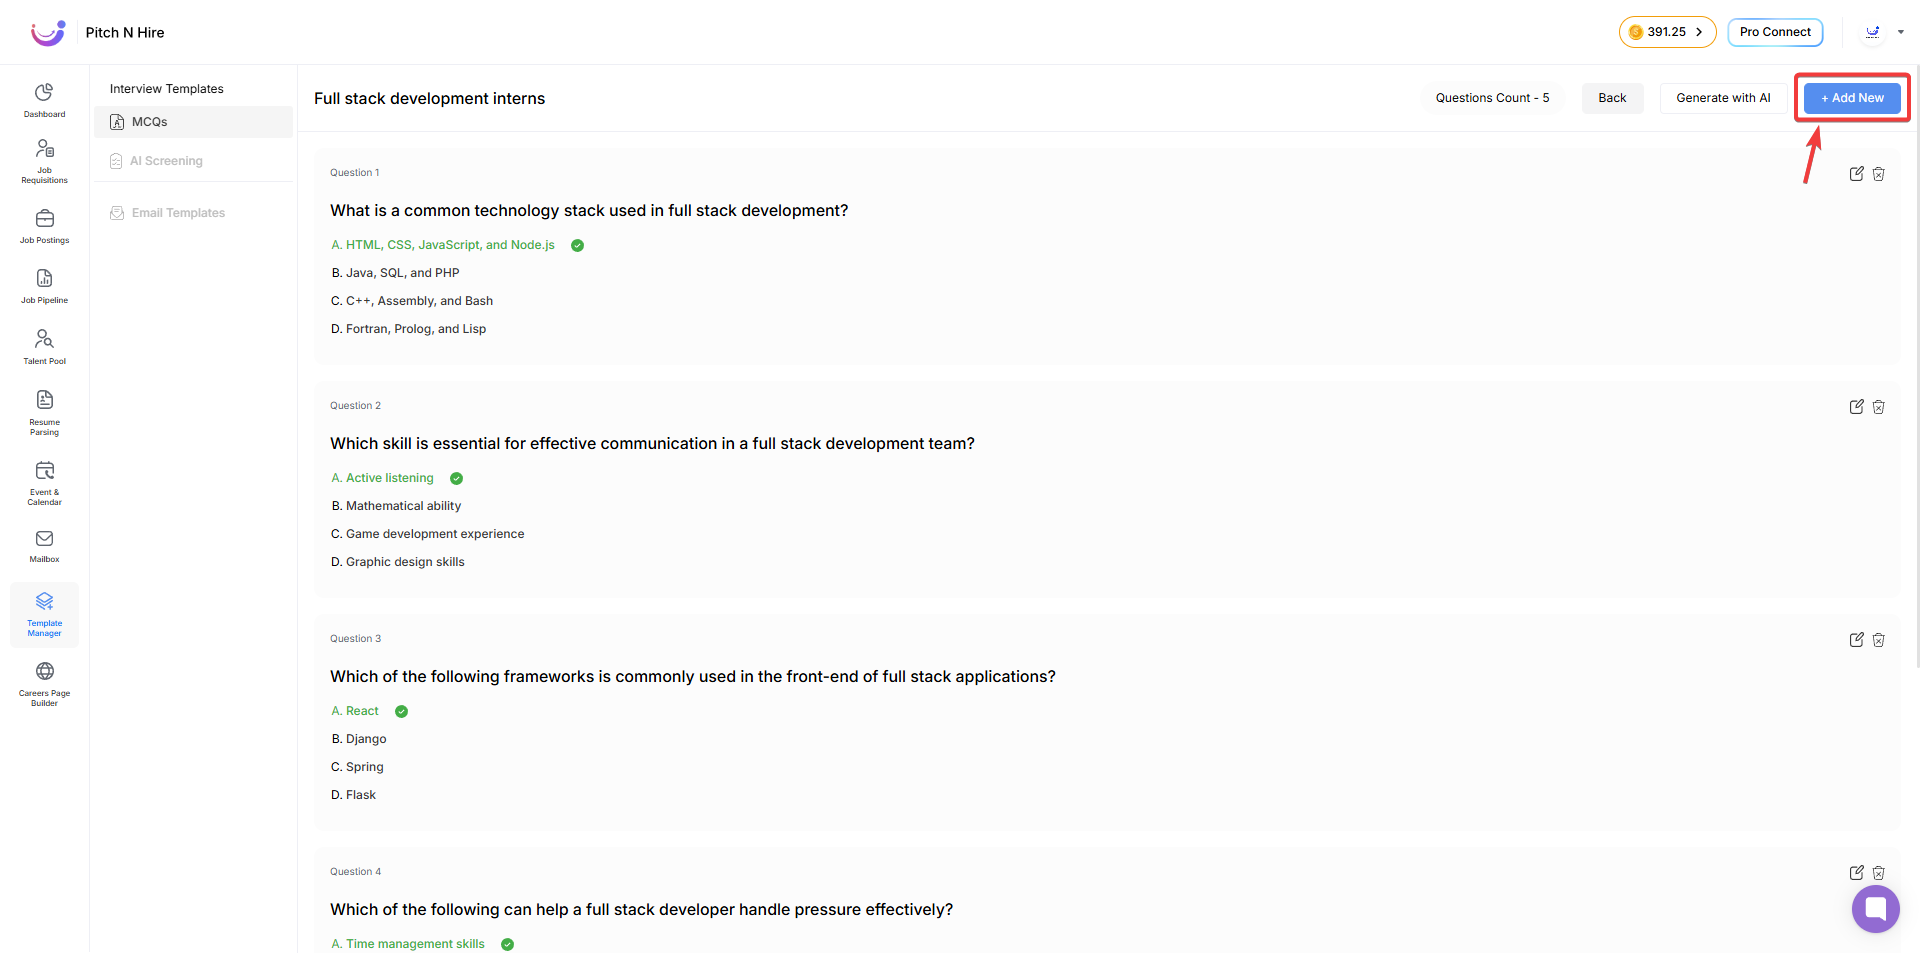Open the Talent Pool section
This screenshot has width=1920, height=953.
click(44, 346)
